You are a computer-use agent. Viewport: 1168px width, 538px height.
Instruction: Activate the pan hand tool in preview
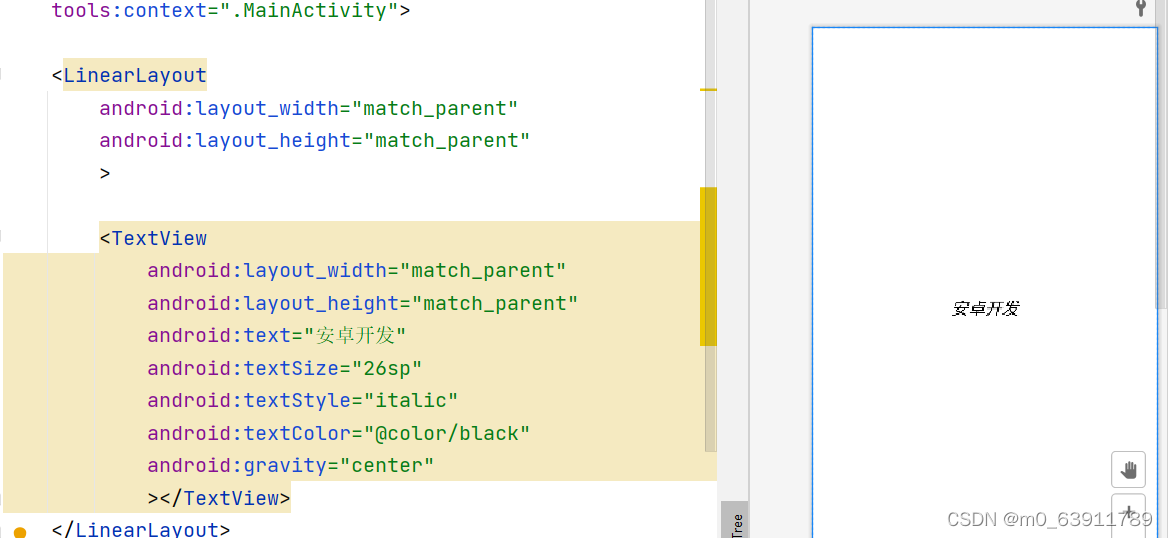[1128, 469]
